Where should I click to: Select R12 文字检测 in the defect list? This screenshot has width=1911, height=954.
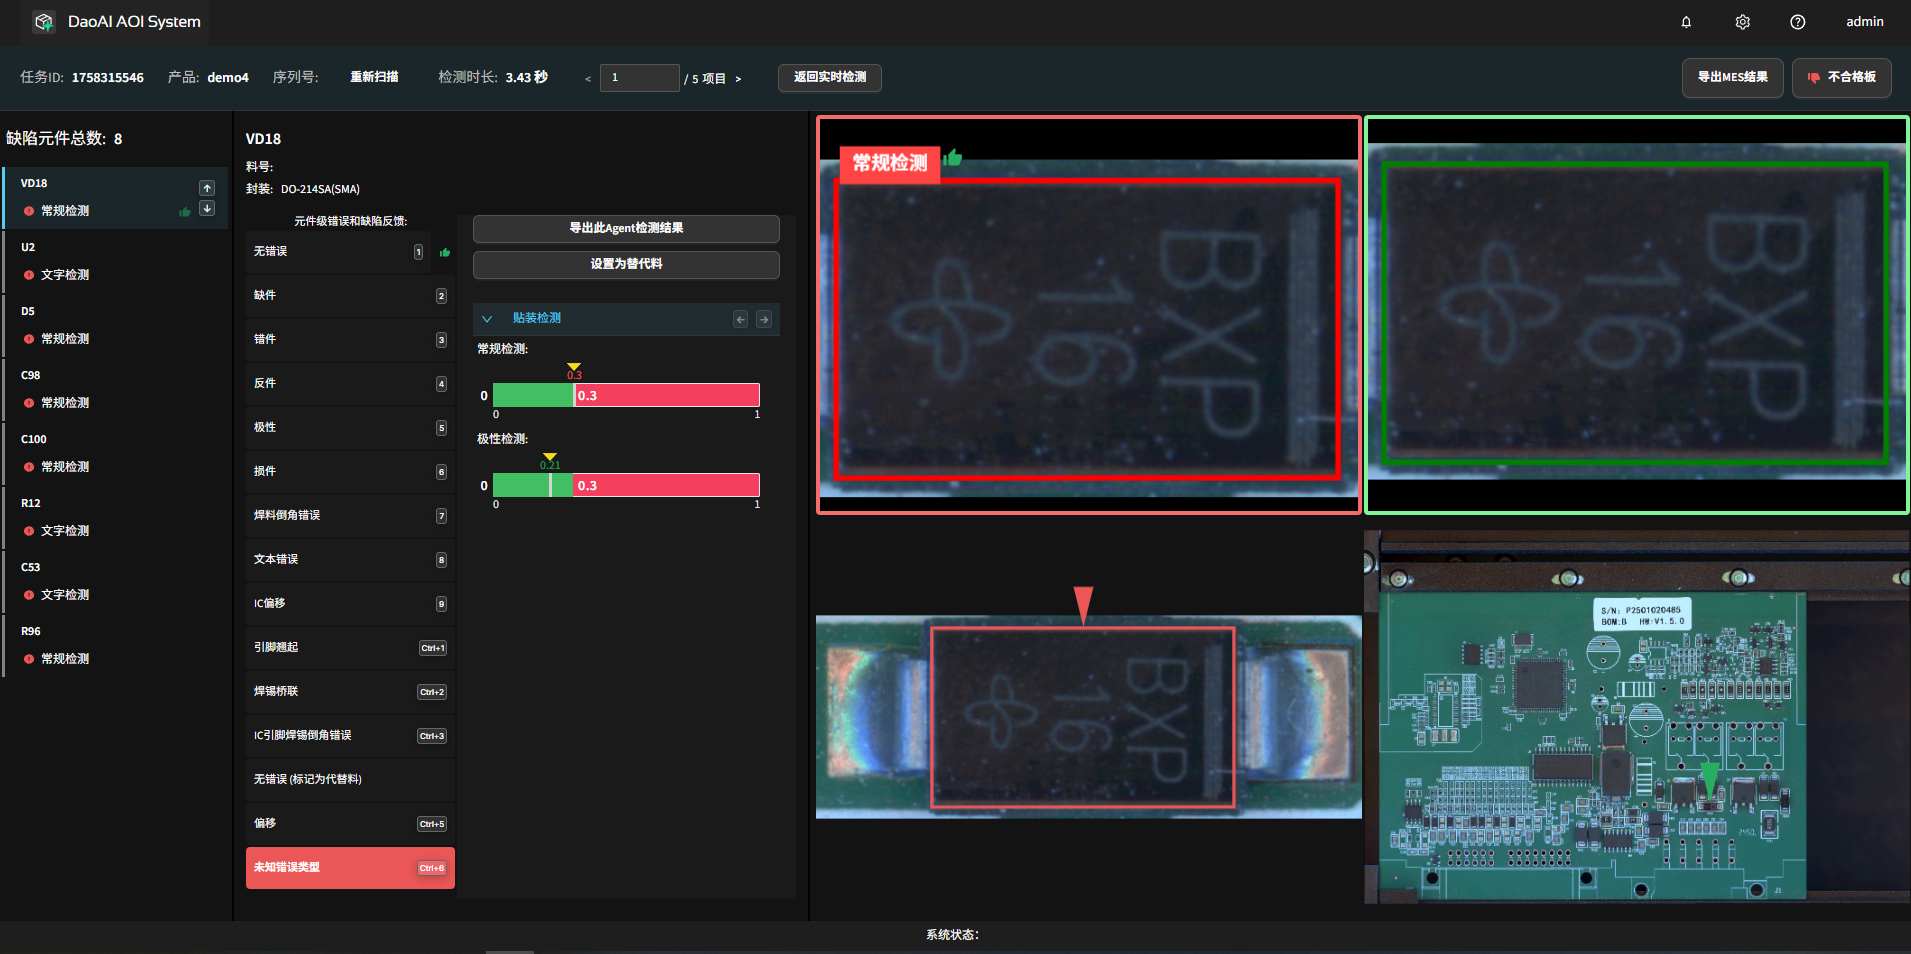coord(65,531)
